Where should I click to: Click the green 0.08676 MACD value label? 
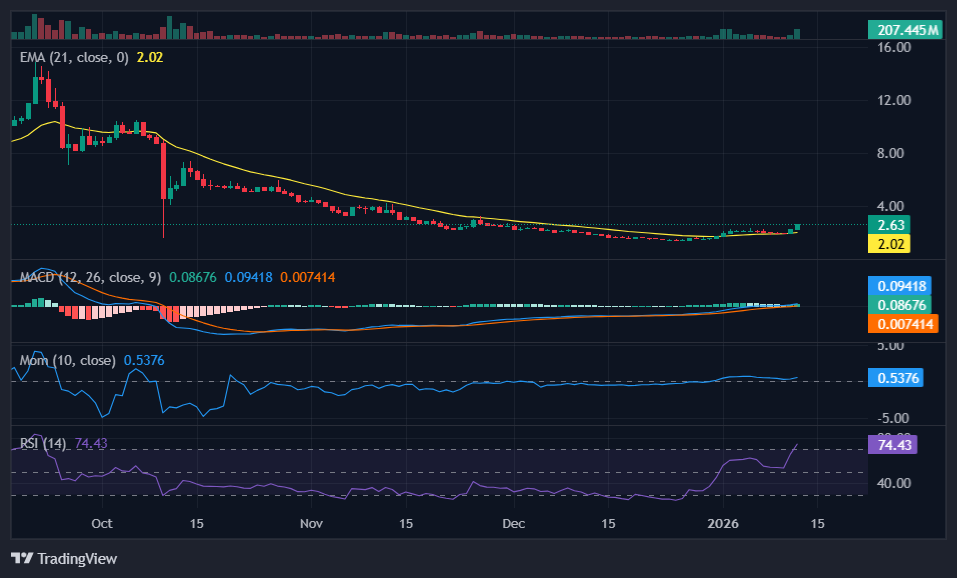click(898, 304)
